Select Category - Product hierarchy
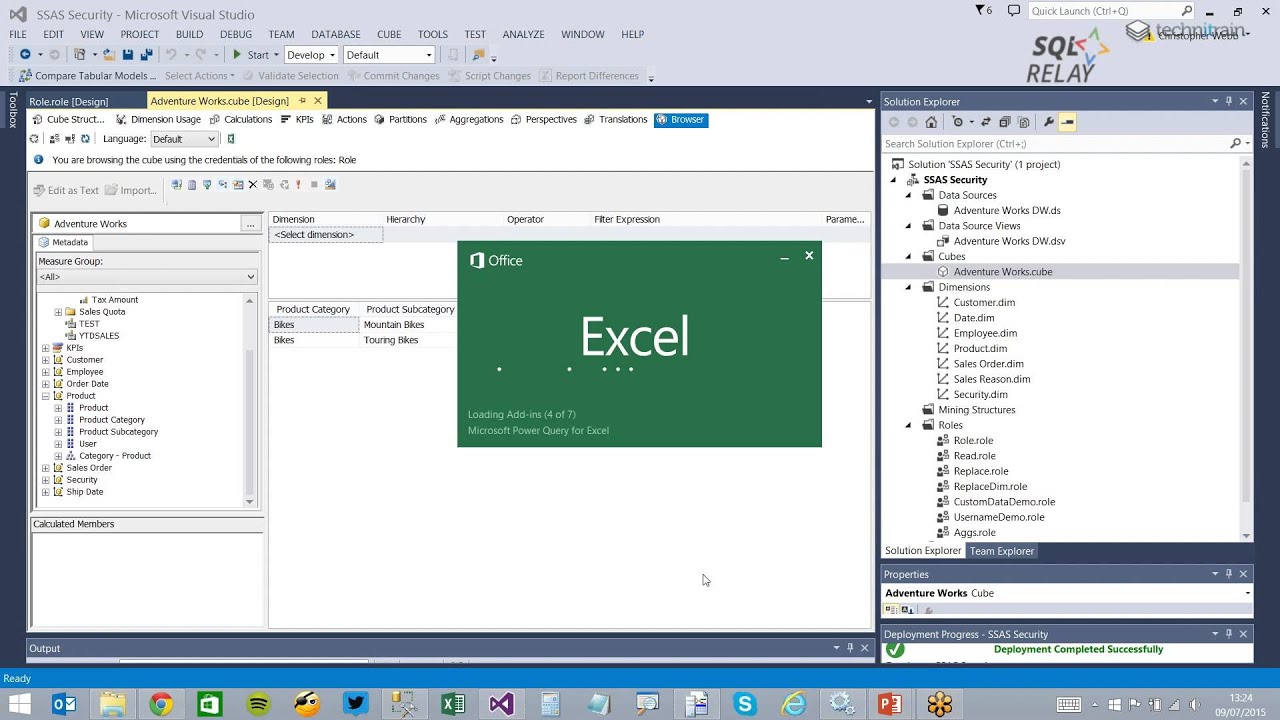1280x720 pixels. tap(115, 456)
